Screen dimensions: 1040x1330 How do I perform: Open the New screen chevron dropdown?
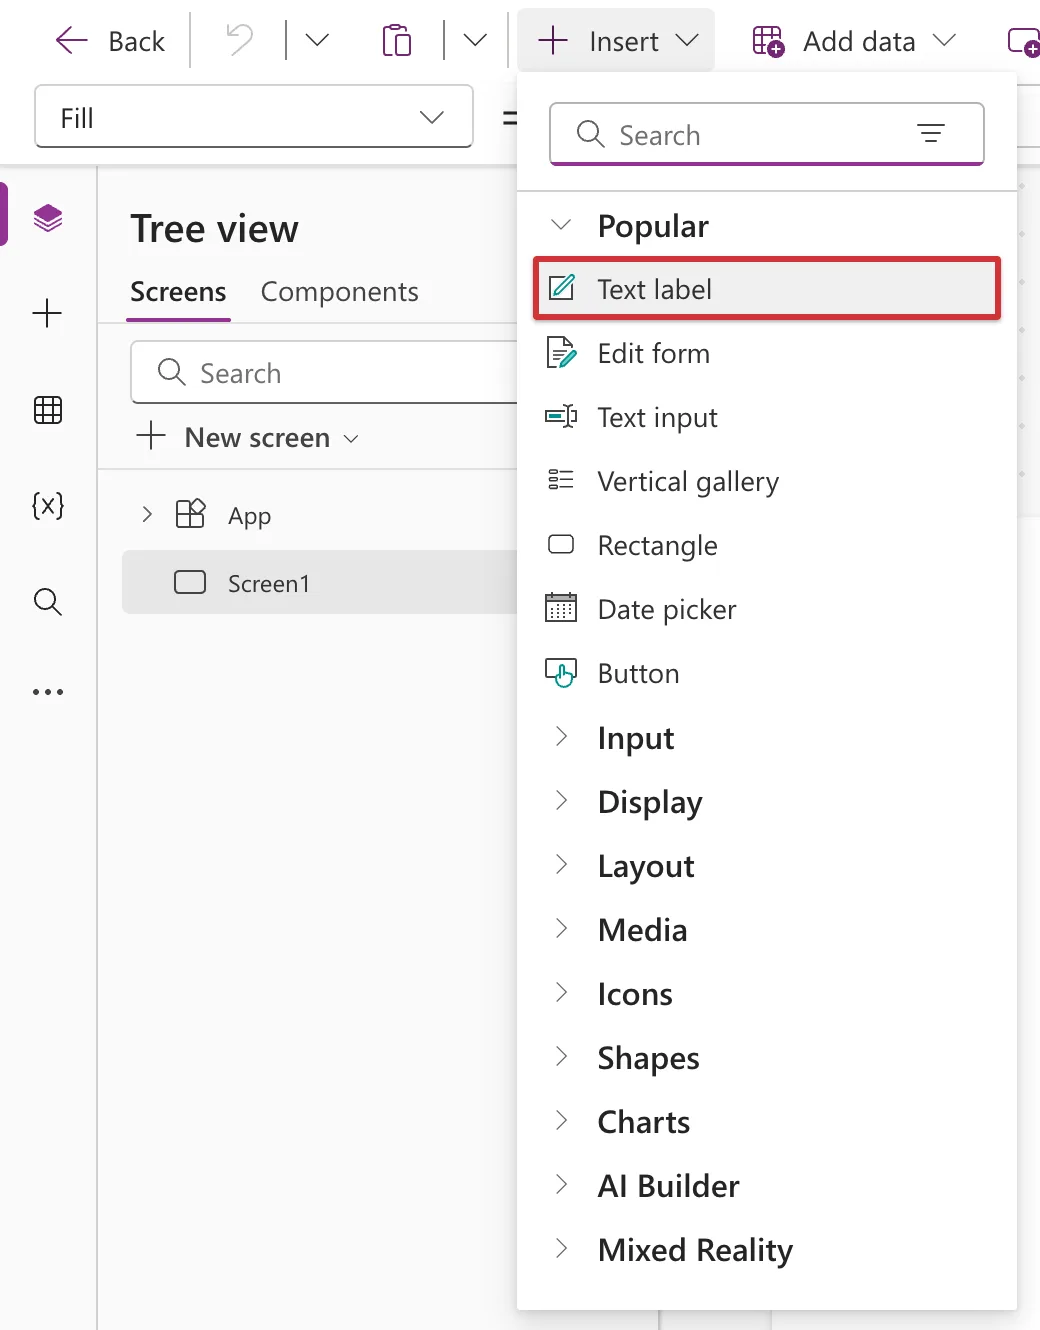click(x=351, y=439)
